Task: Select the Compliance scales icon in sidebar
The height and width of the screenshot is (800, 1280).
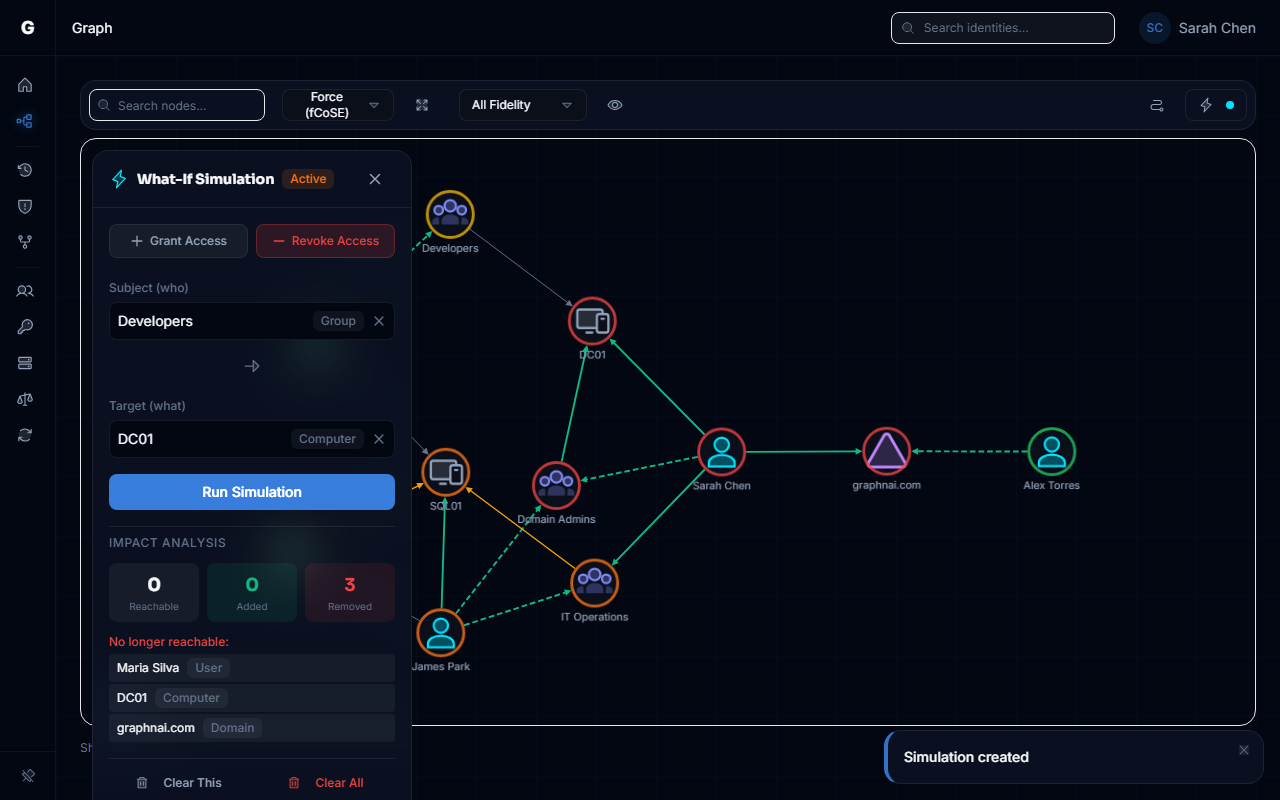Action: [25, 398]
